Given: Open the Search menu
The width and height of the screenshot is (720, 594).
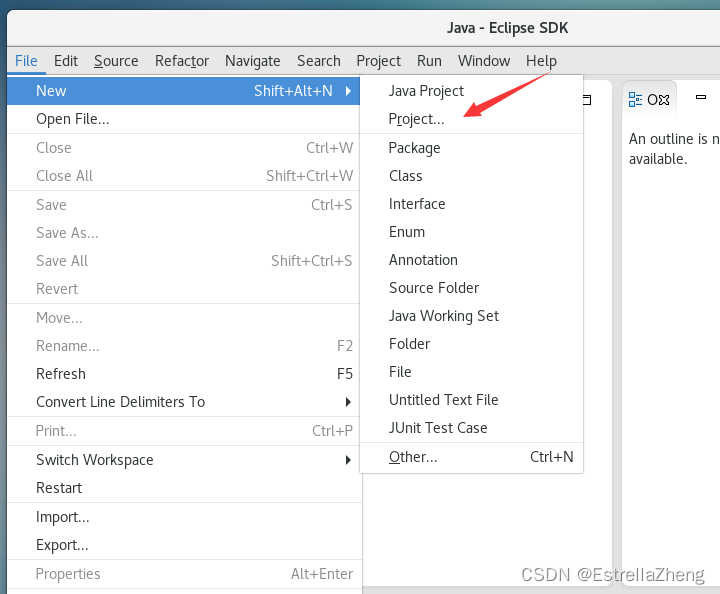Looking at the screenshot, I should coord(319,61).
